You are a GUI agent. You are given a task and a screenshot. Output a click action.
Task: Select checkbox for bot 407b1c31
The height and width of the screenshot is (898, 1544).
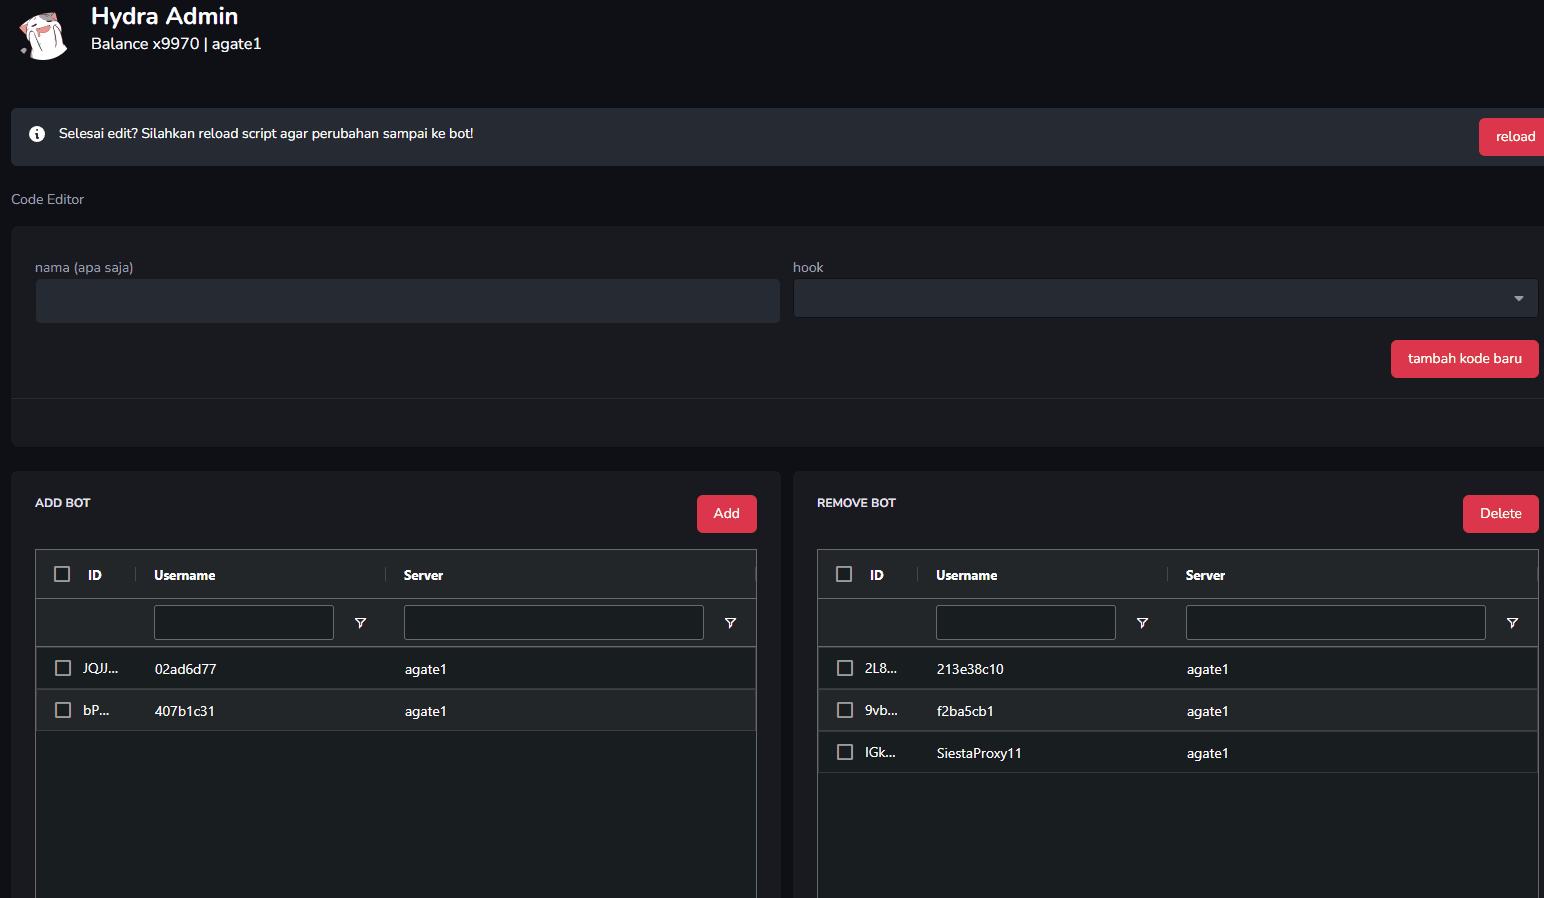click(63, 710)
